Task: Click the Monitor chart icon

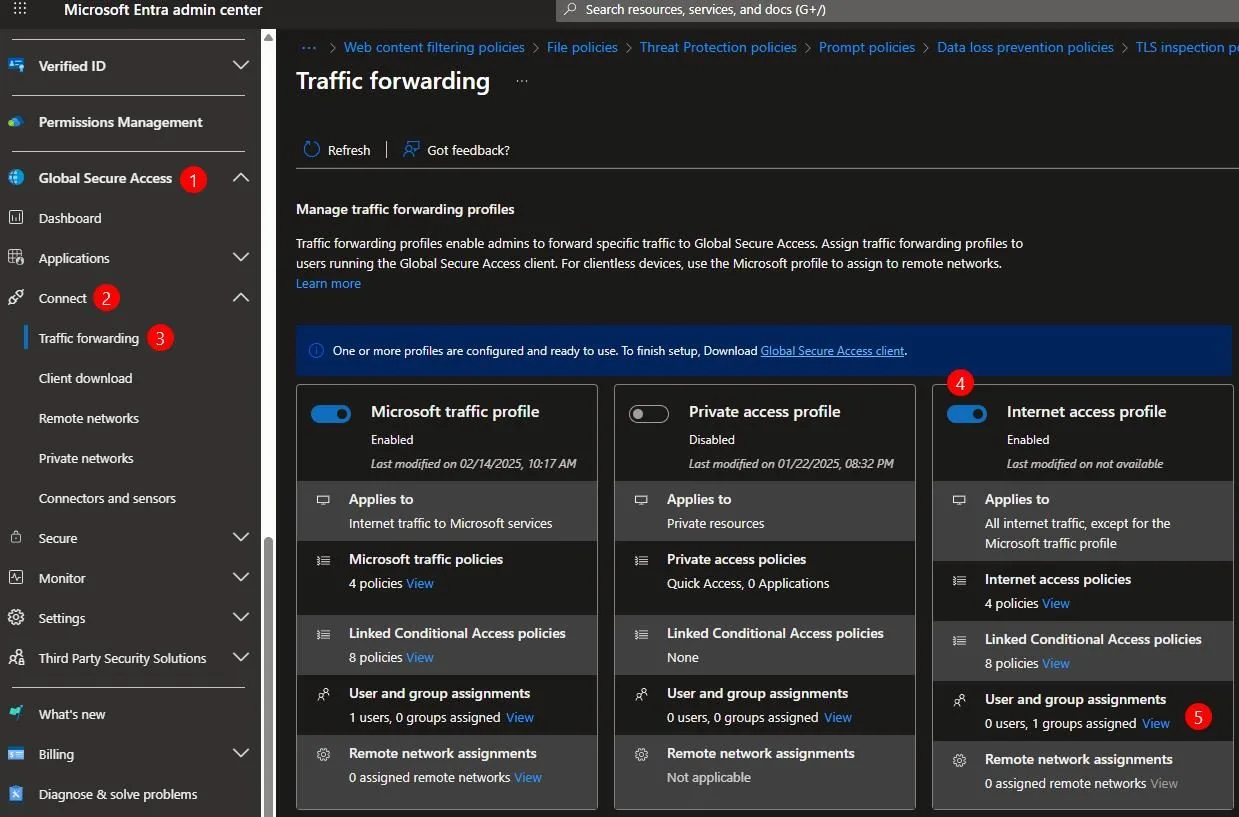Action: [x=16, y=578]
